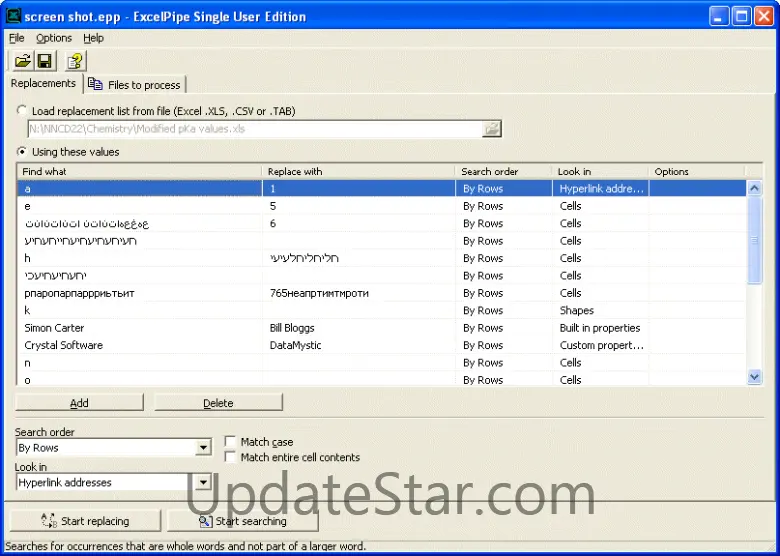Click the "Shapes" Look in cell
The width and height of the screenshot is (780, 556).
pos(600,310)
